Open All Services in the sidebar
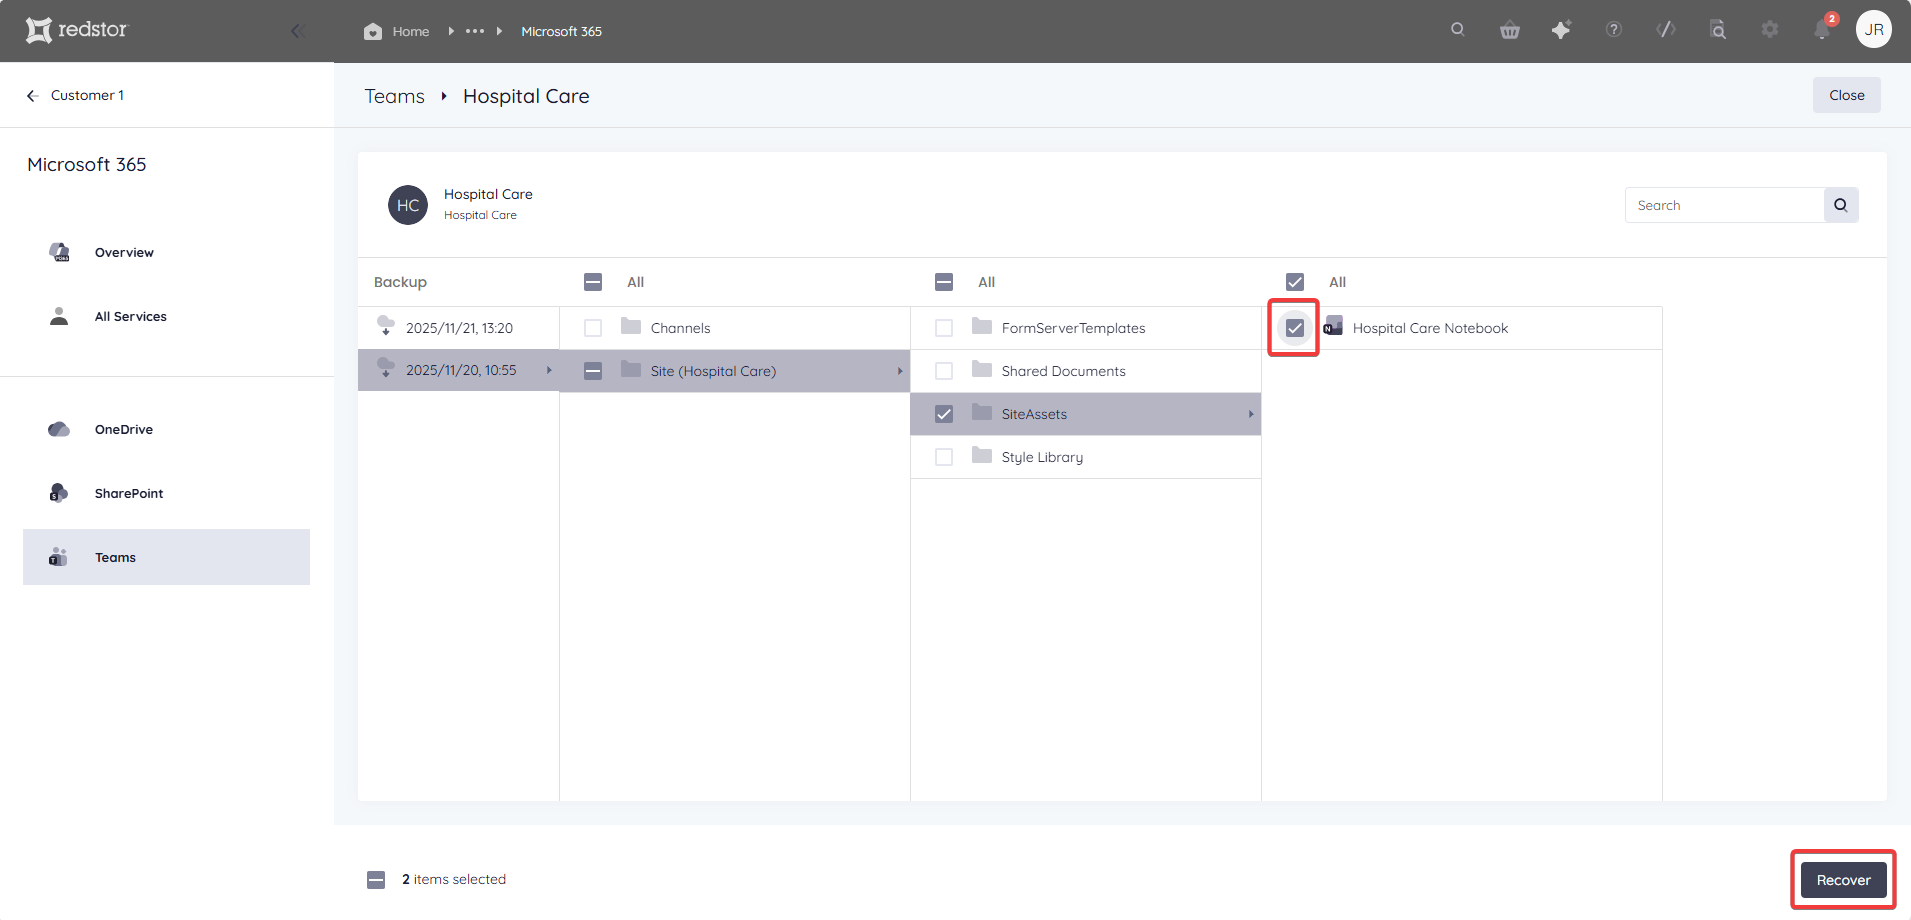Screen dimensions: 1911x920 pos(131,317)
